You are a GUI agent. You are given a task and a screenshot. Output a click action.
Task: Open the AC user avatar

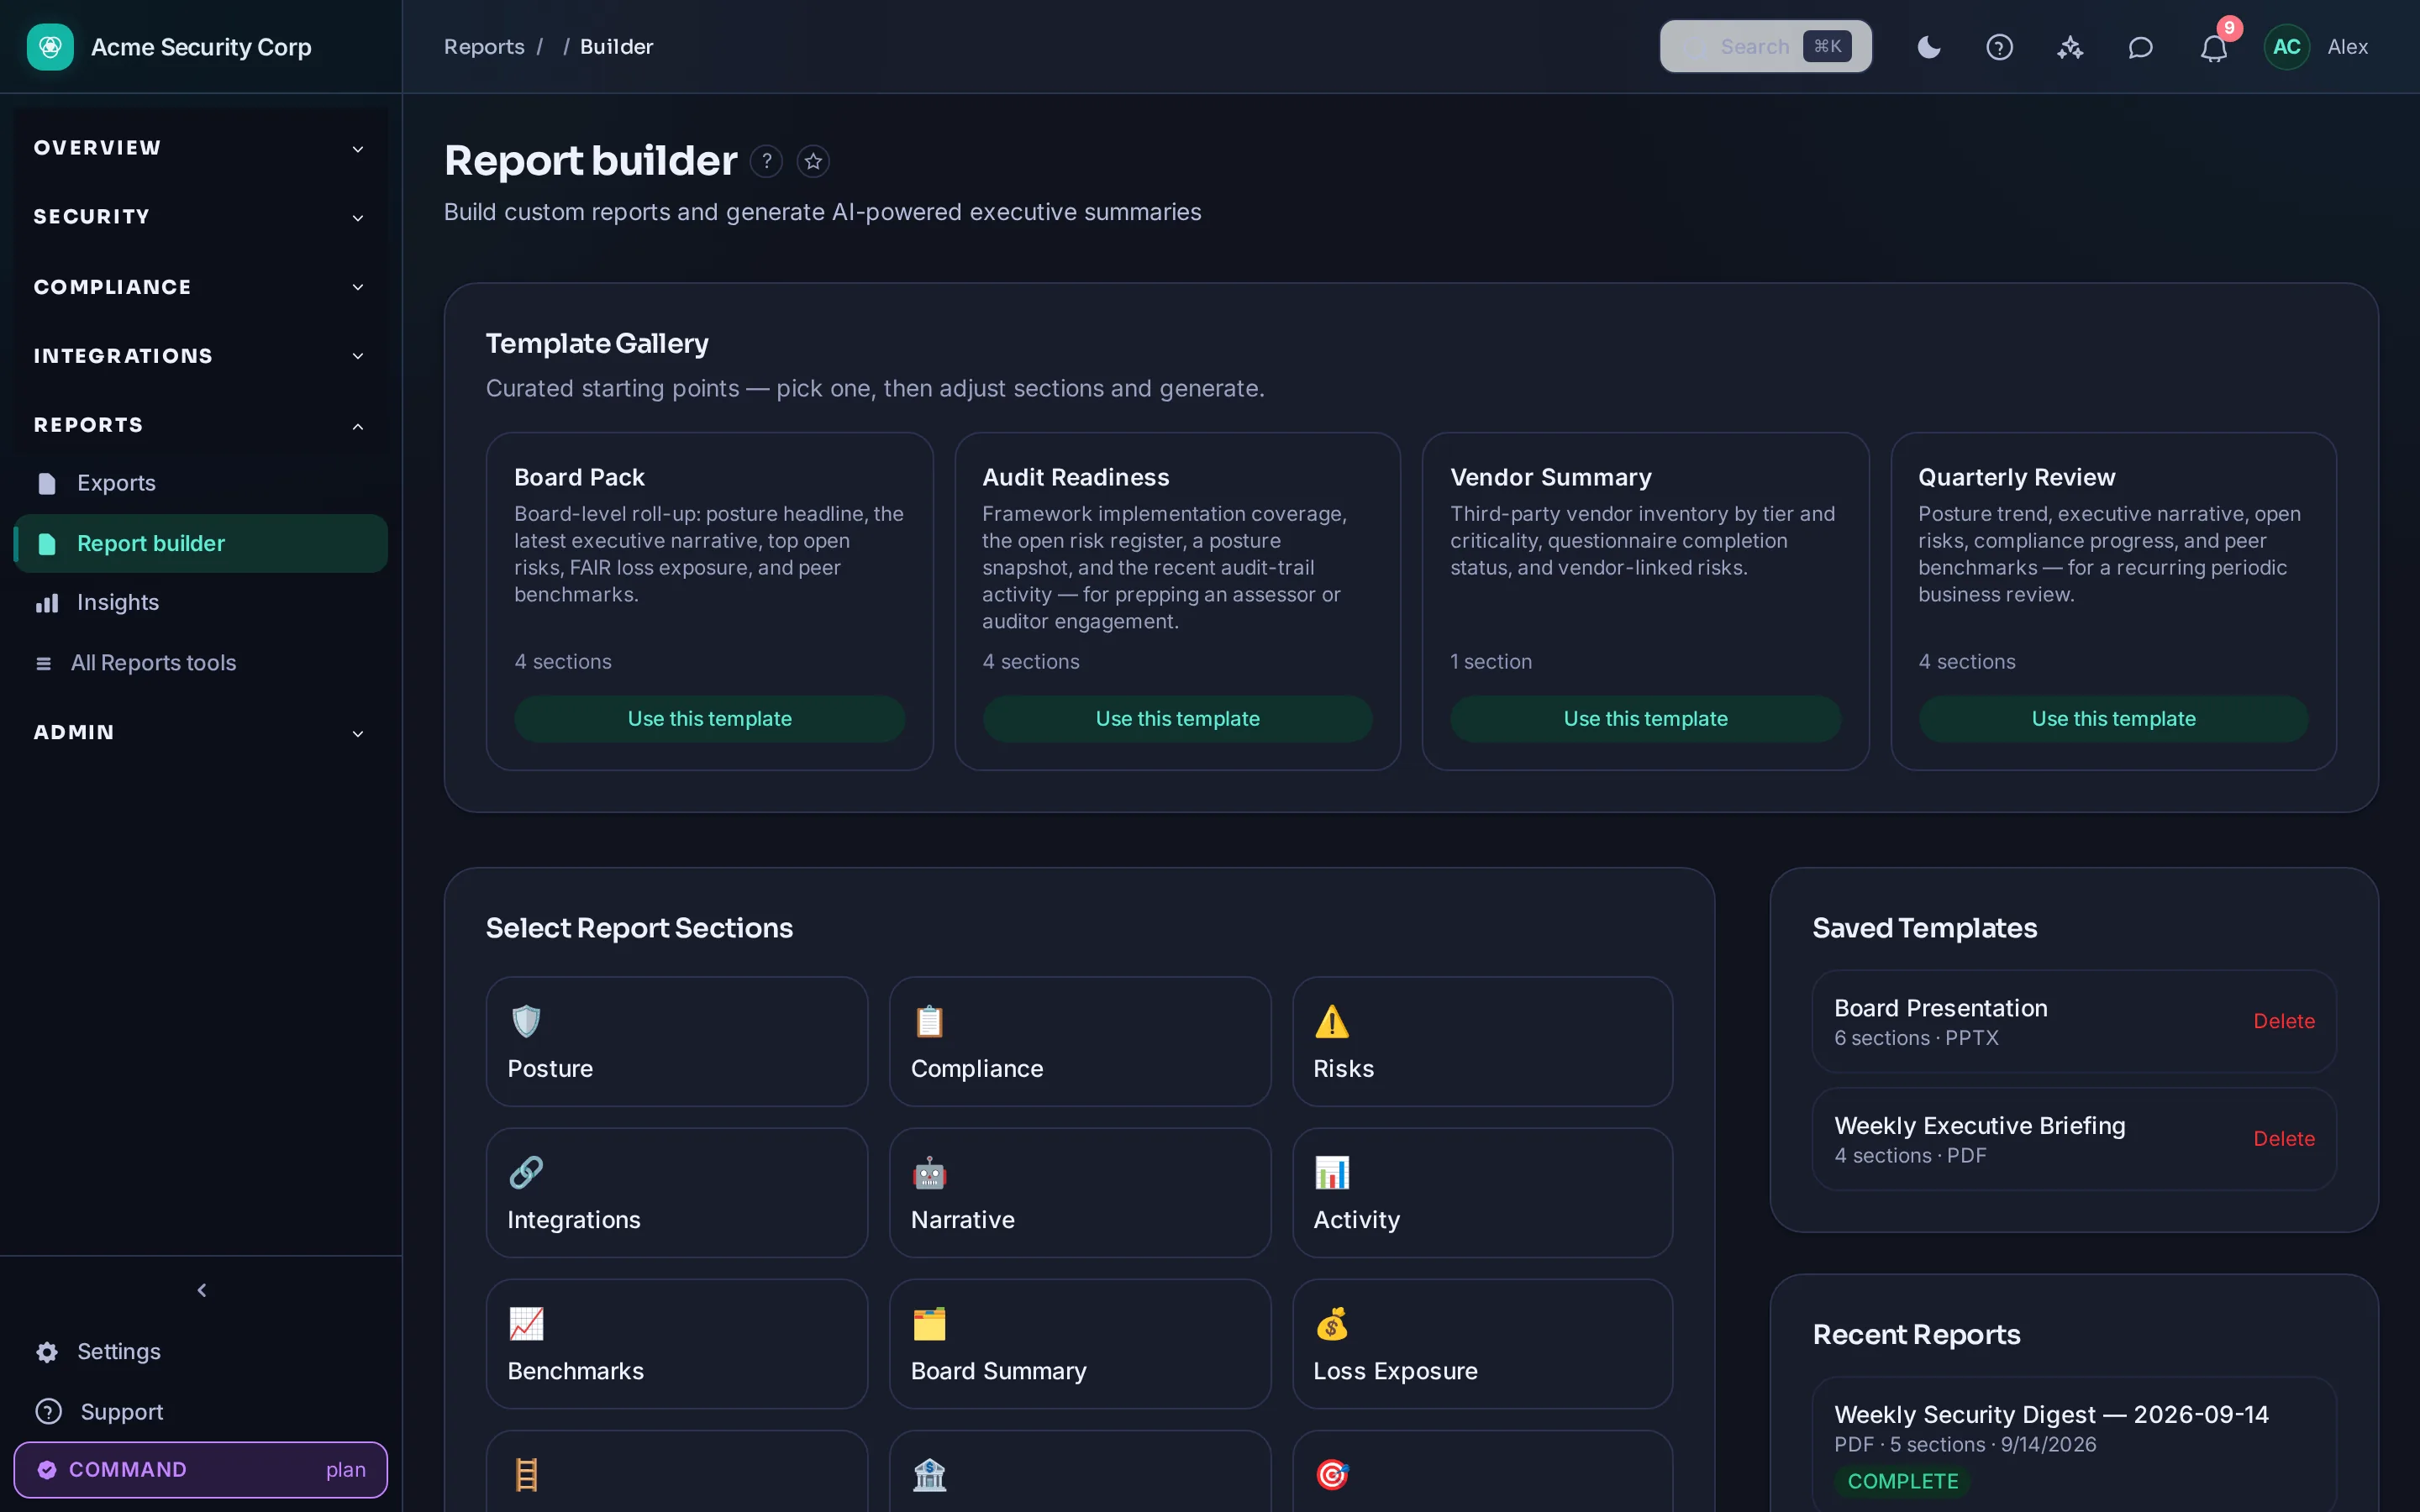coord(2286,47)
